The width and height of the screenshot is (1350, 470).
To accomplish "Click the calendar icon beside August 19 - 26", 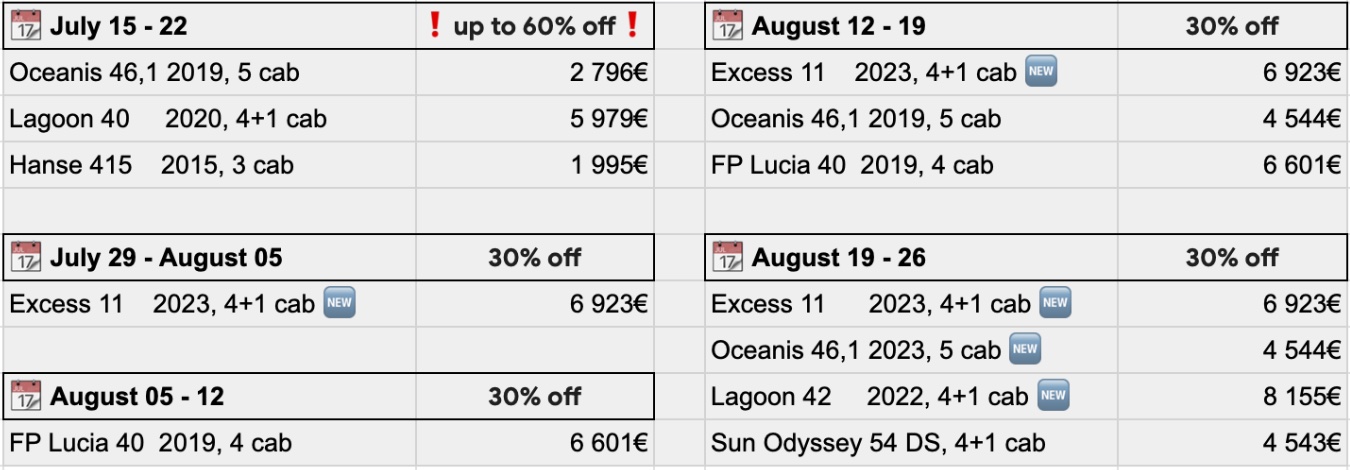I will tap(727, 258).
